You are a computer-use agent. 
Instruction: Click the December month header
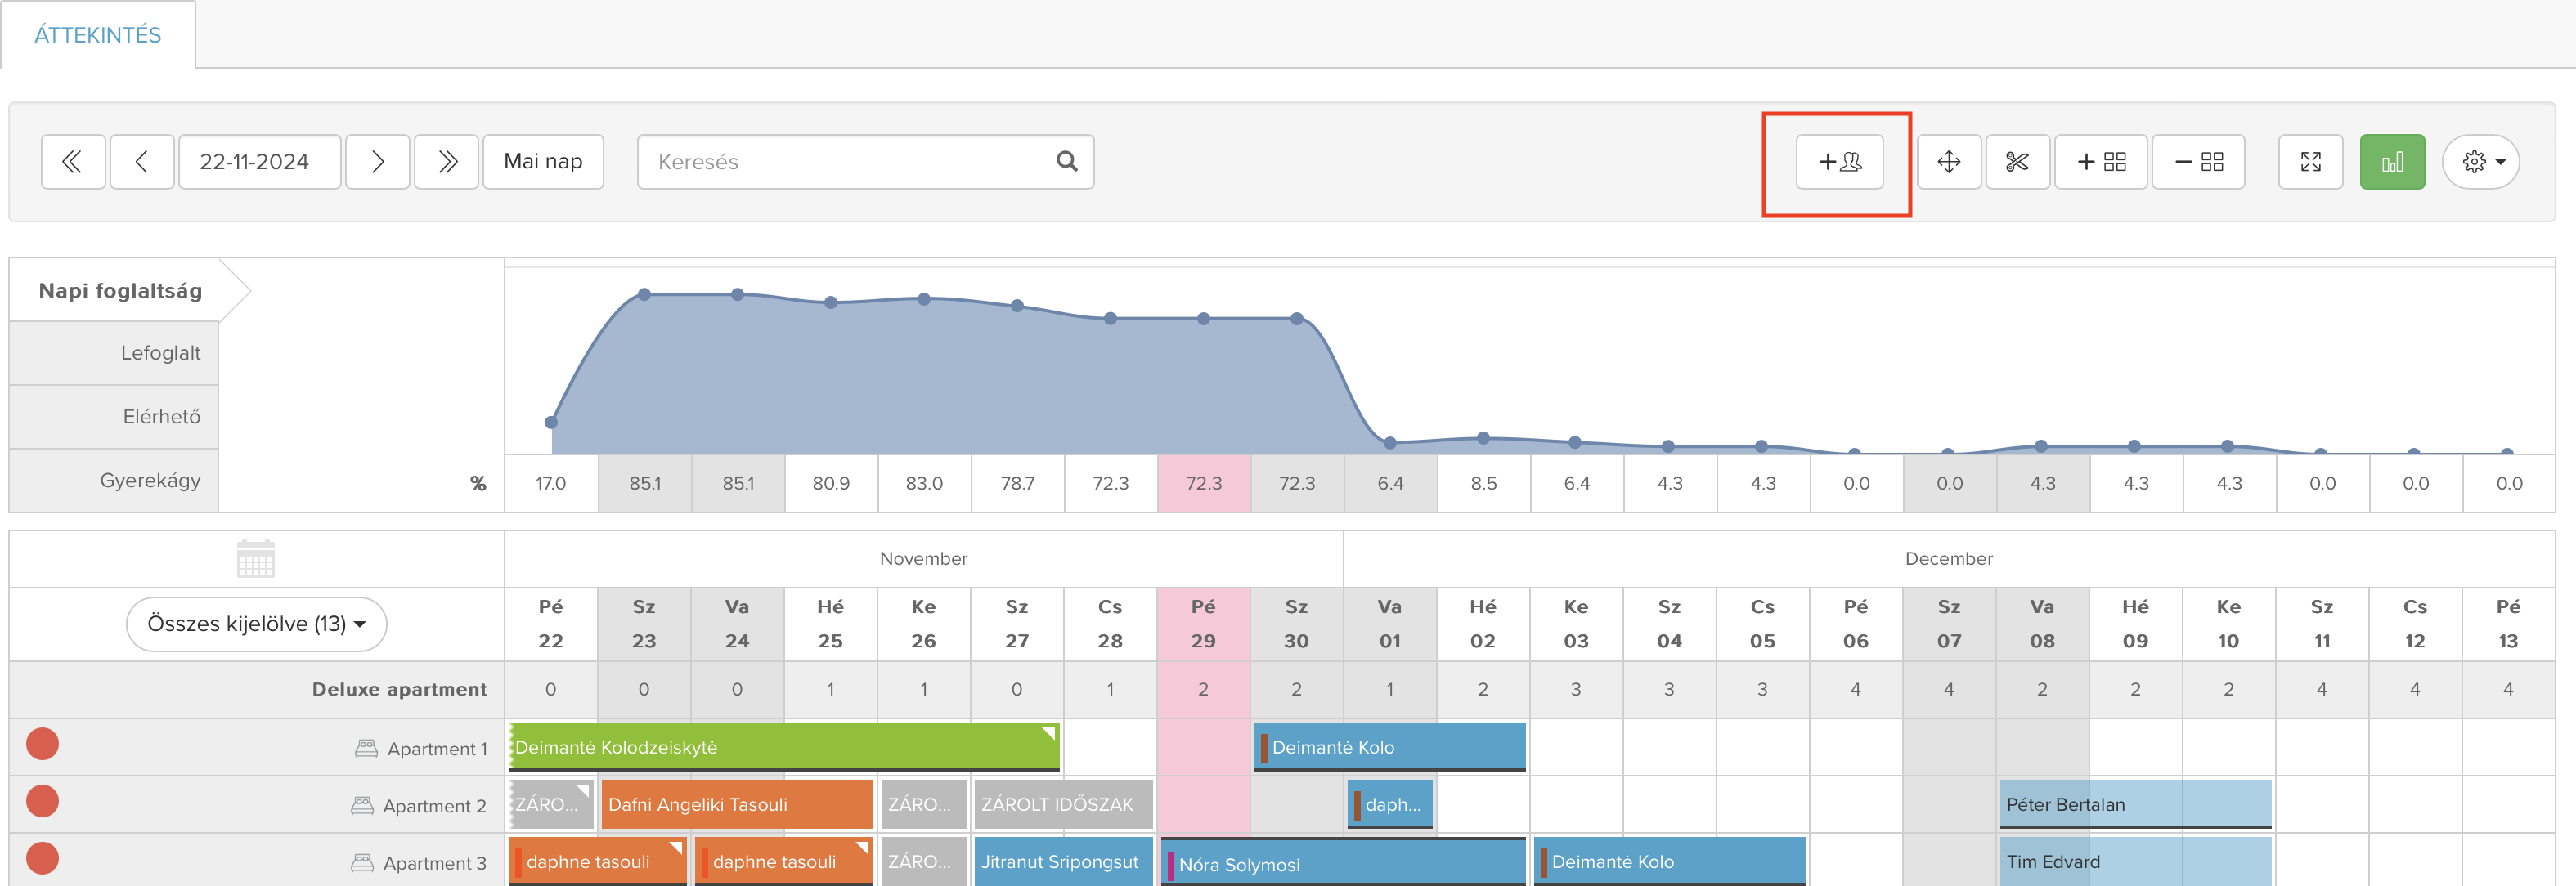point(1949,558)
